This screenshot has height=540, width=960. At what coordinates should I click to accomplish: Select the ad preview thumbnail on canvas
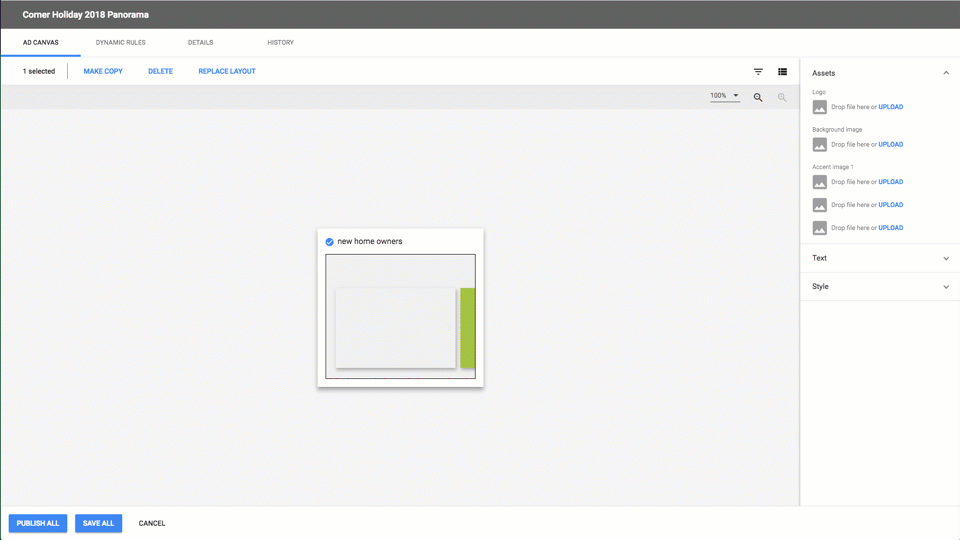pyautogui.click(x=400, y=316)
